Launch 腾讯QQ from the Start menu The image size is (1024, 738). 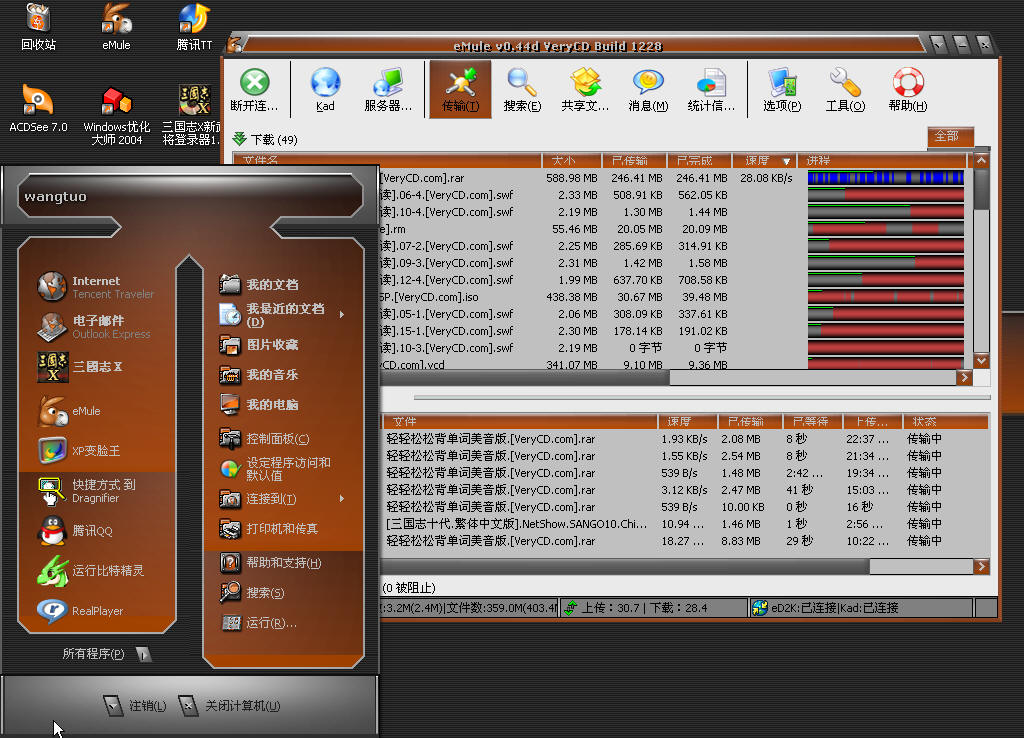point(76,530)
